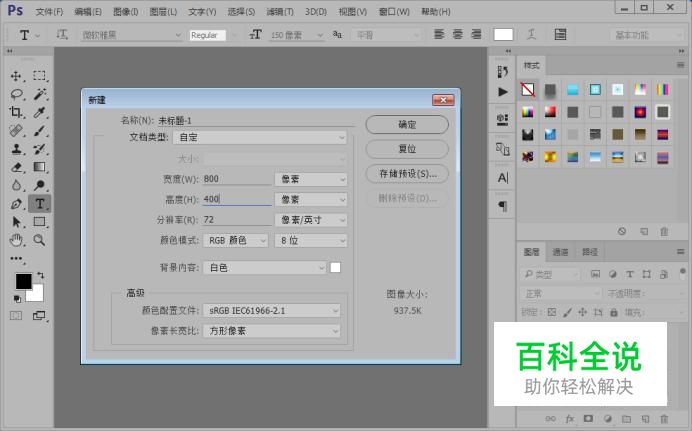
Task: Swap foreground and background colors
Action: click(41, 275)
